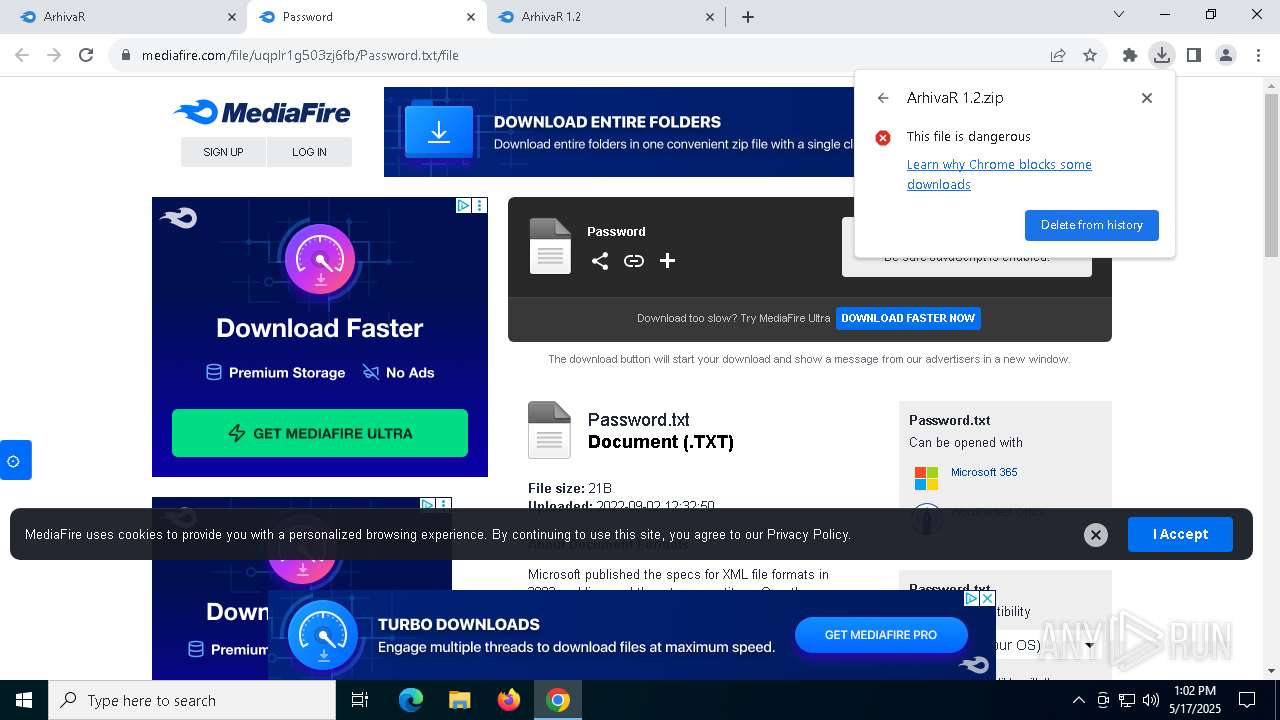Bookmark this page with the star
The image size is (1280, 720).
click(x=1090, y=55)
